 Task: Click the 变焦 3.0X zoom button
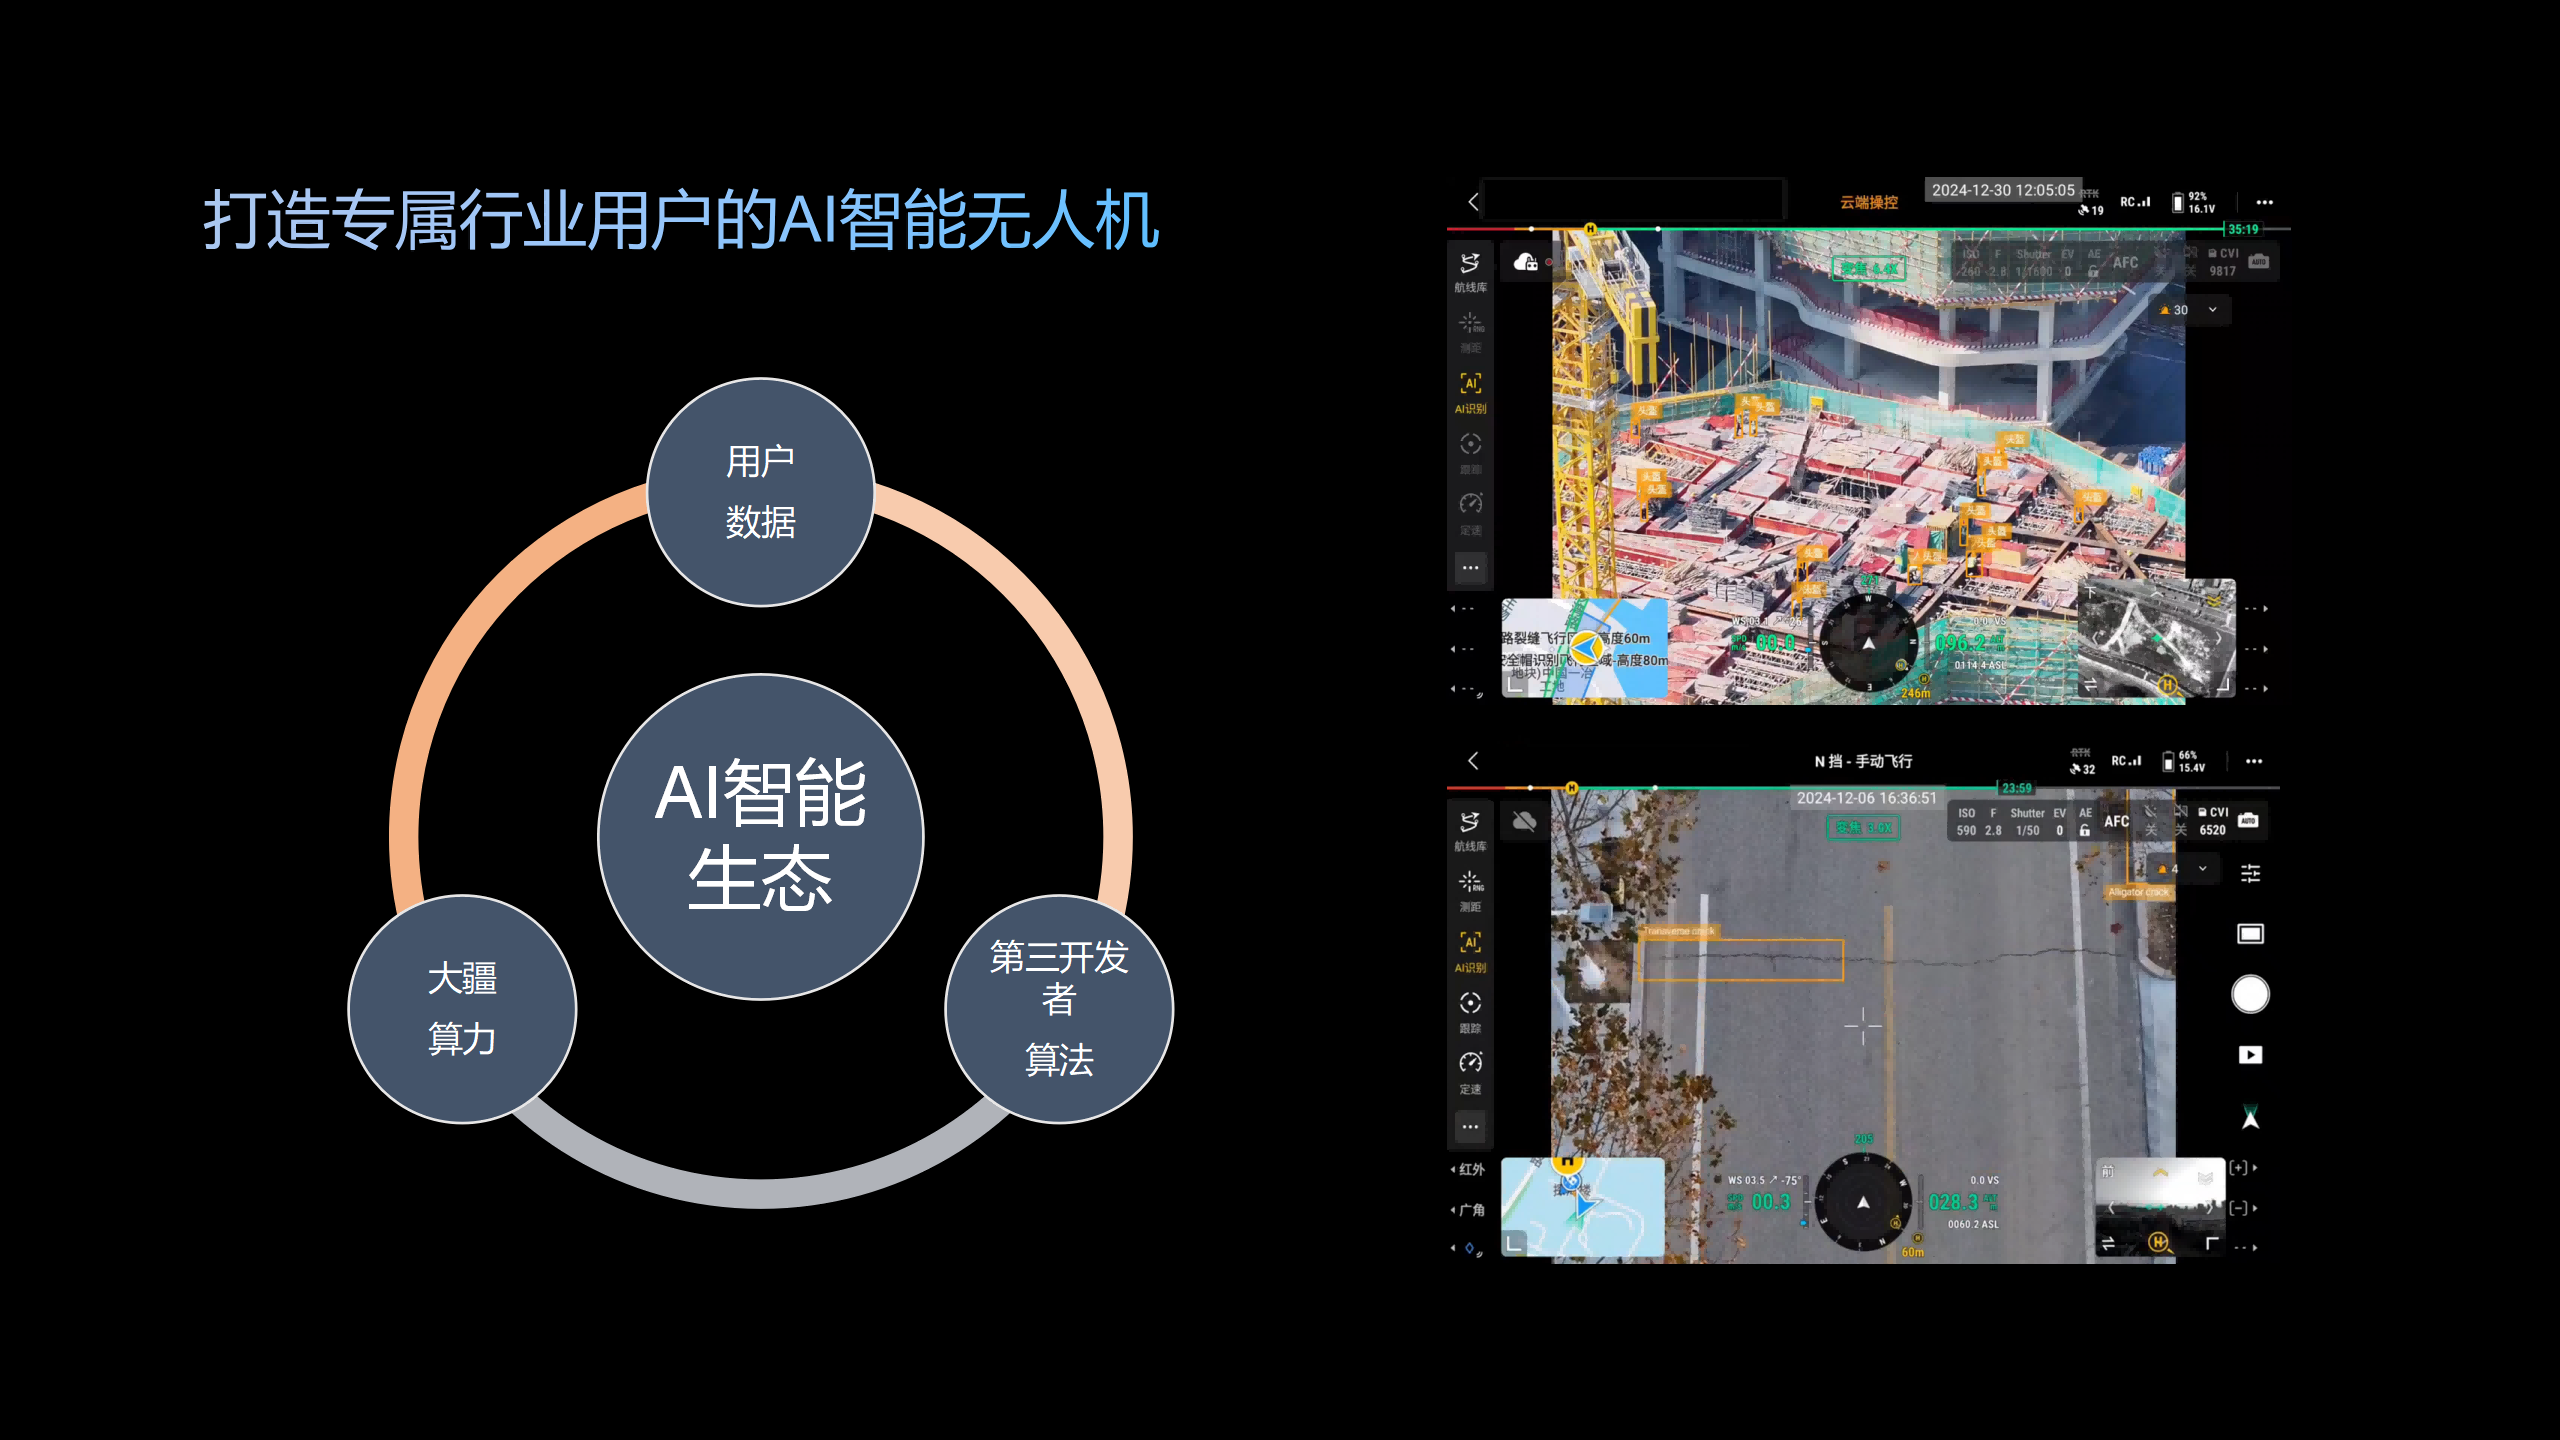1863,828
